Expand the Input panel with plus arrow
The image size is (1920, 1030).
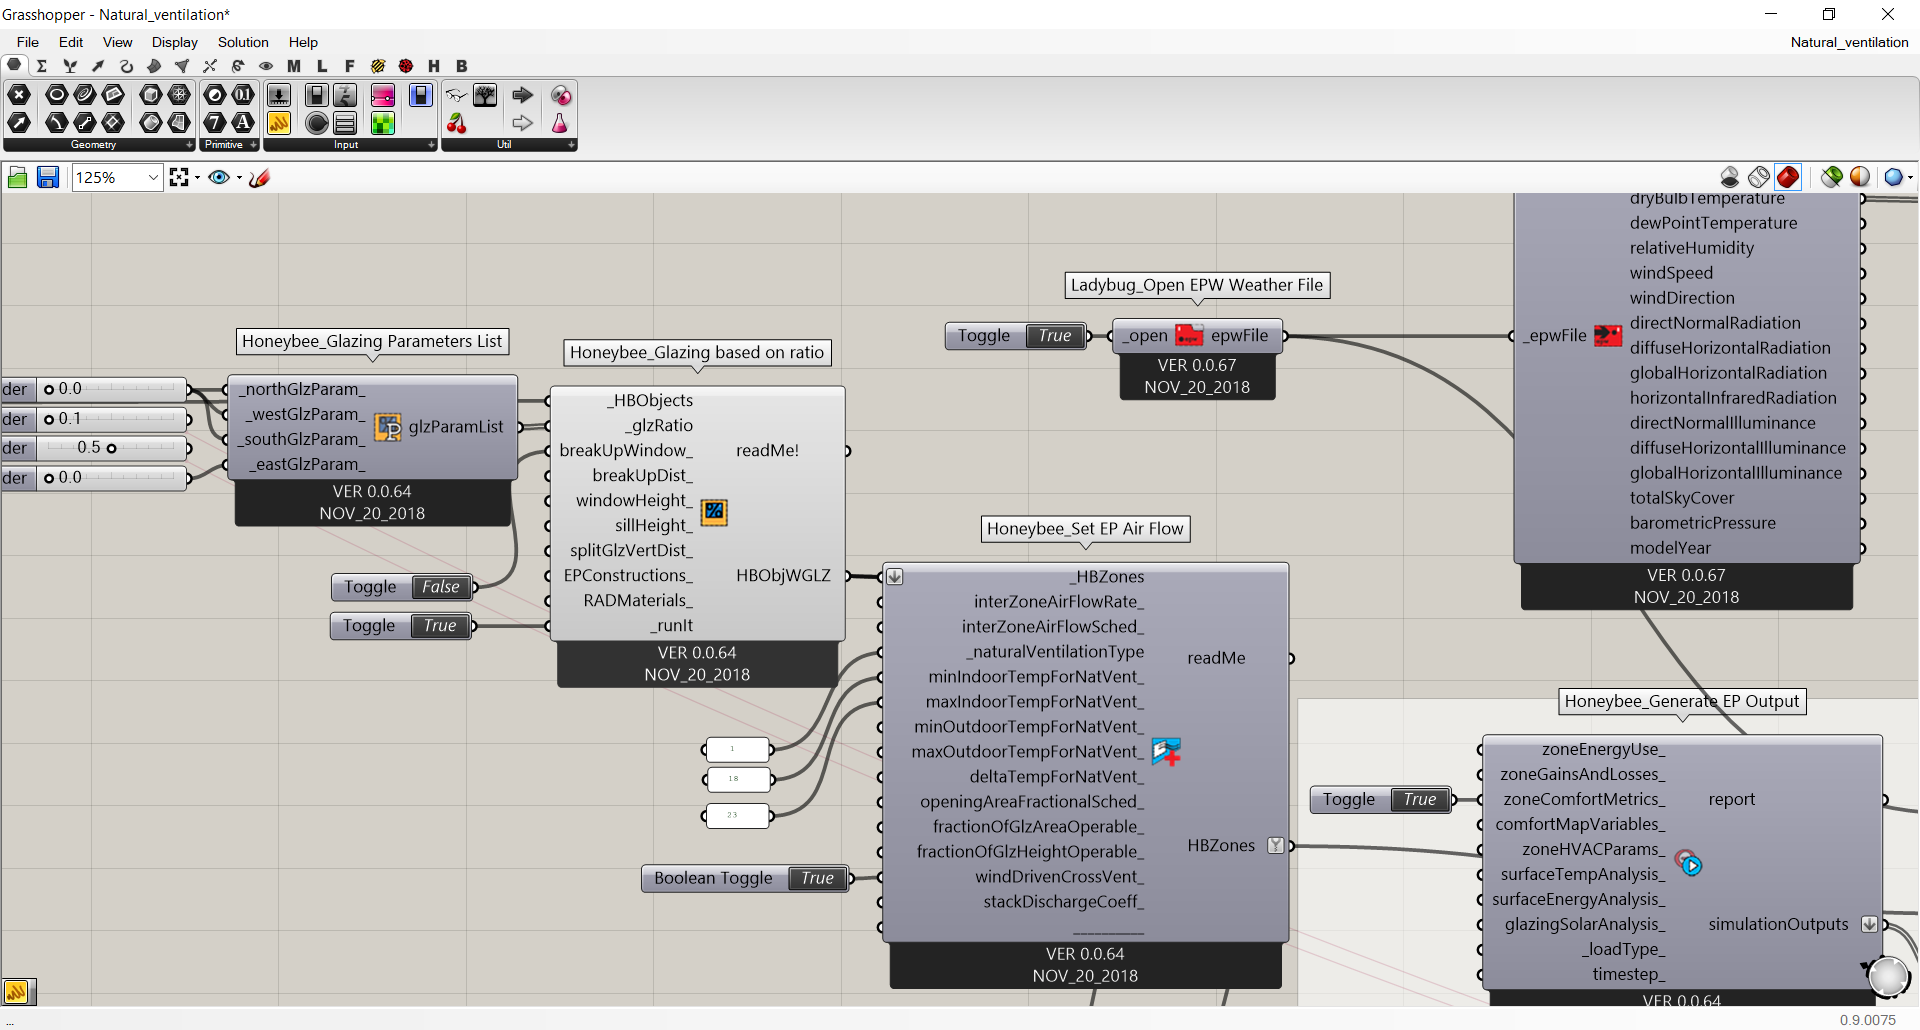pyautogui.click(x=431, y=145)
